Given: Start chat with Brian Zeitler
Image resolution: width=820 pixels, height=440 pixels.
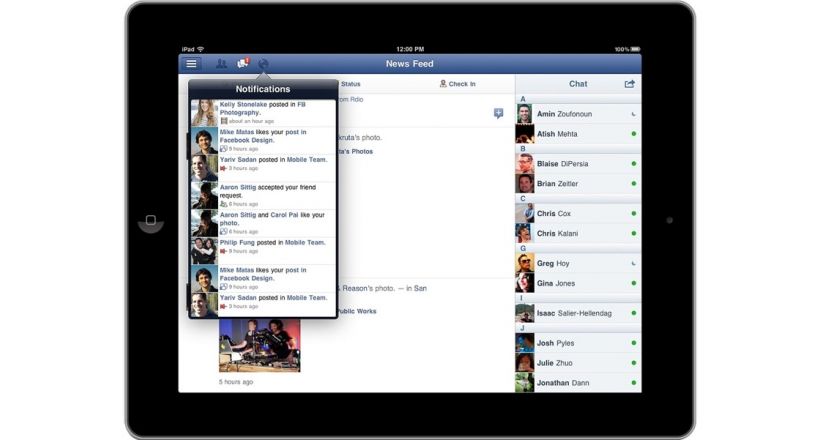Looking at the screenshot, I should (578, 184).
